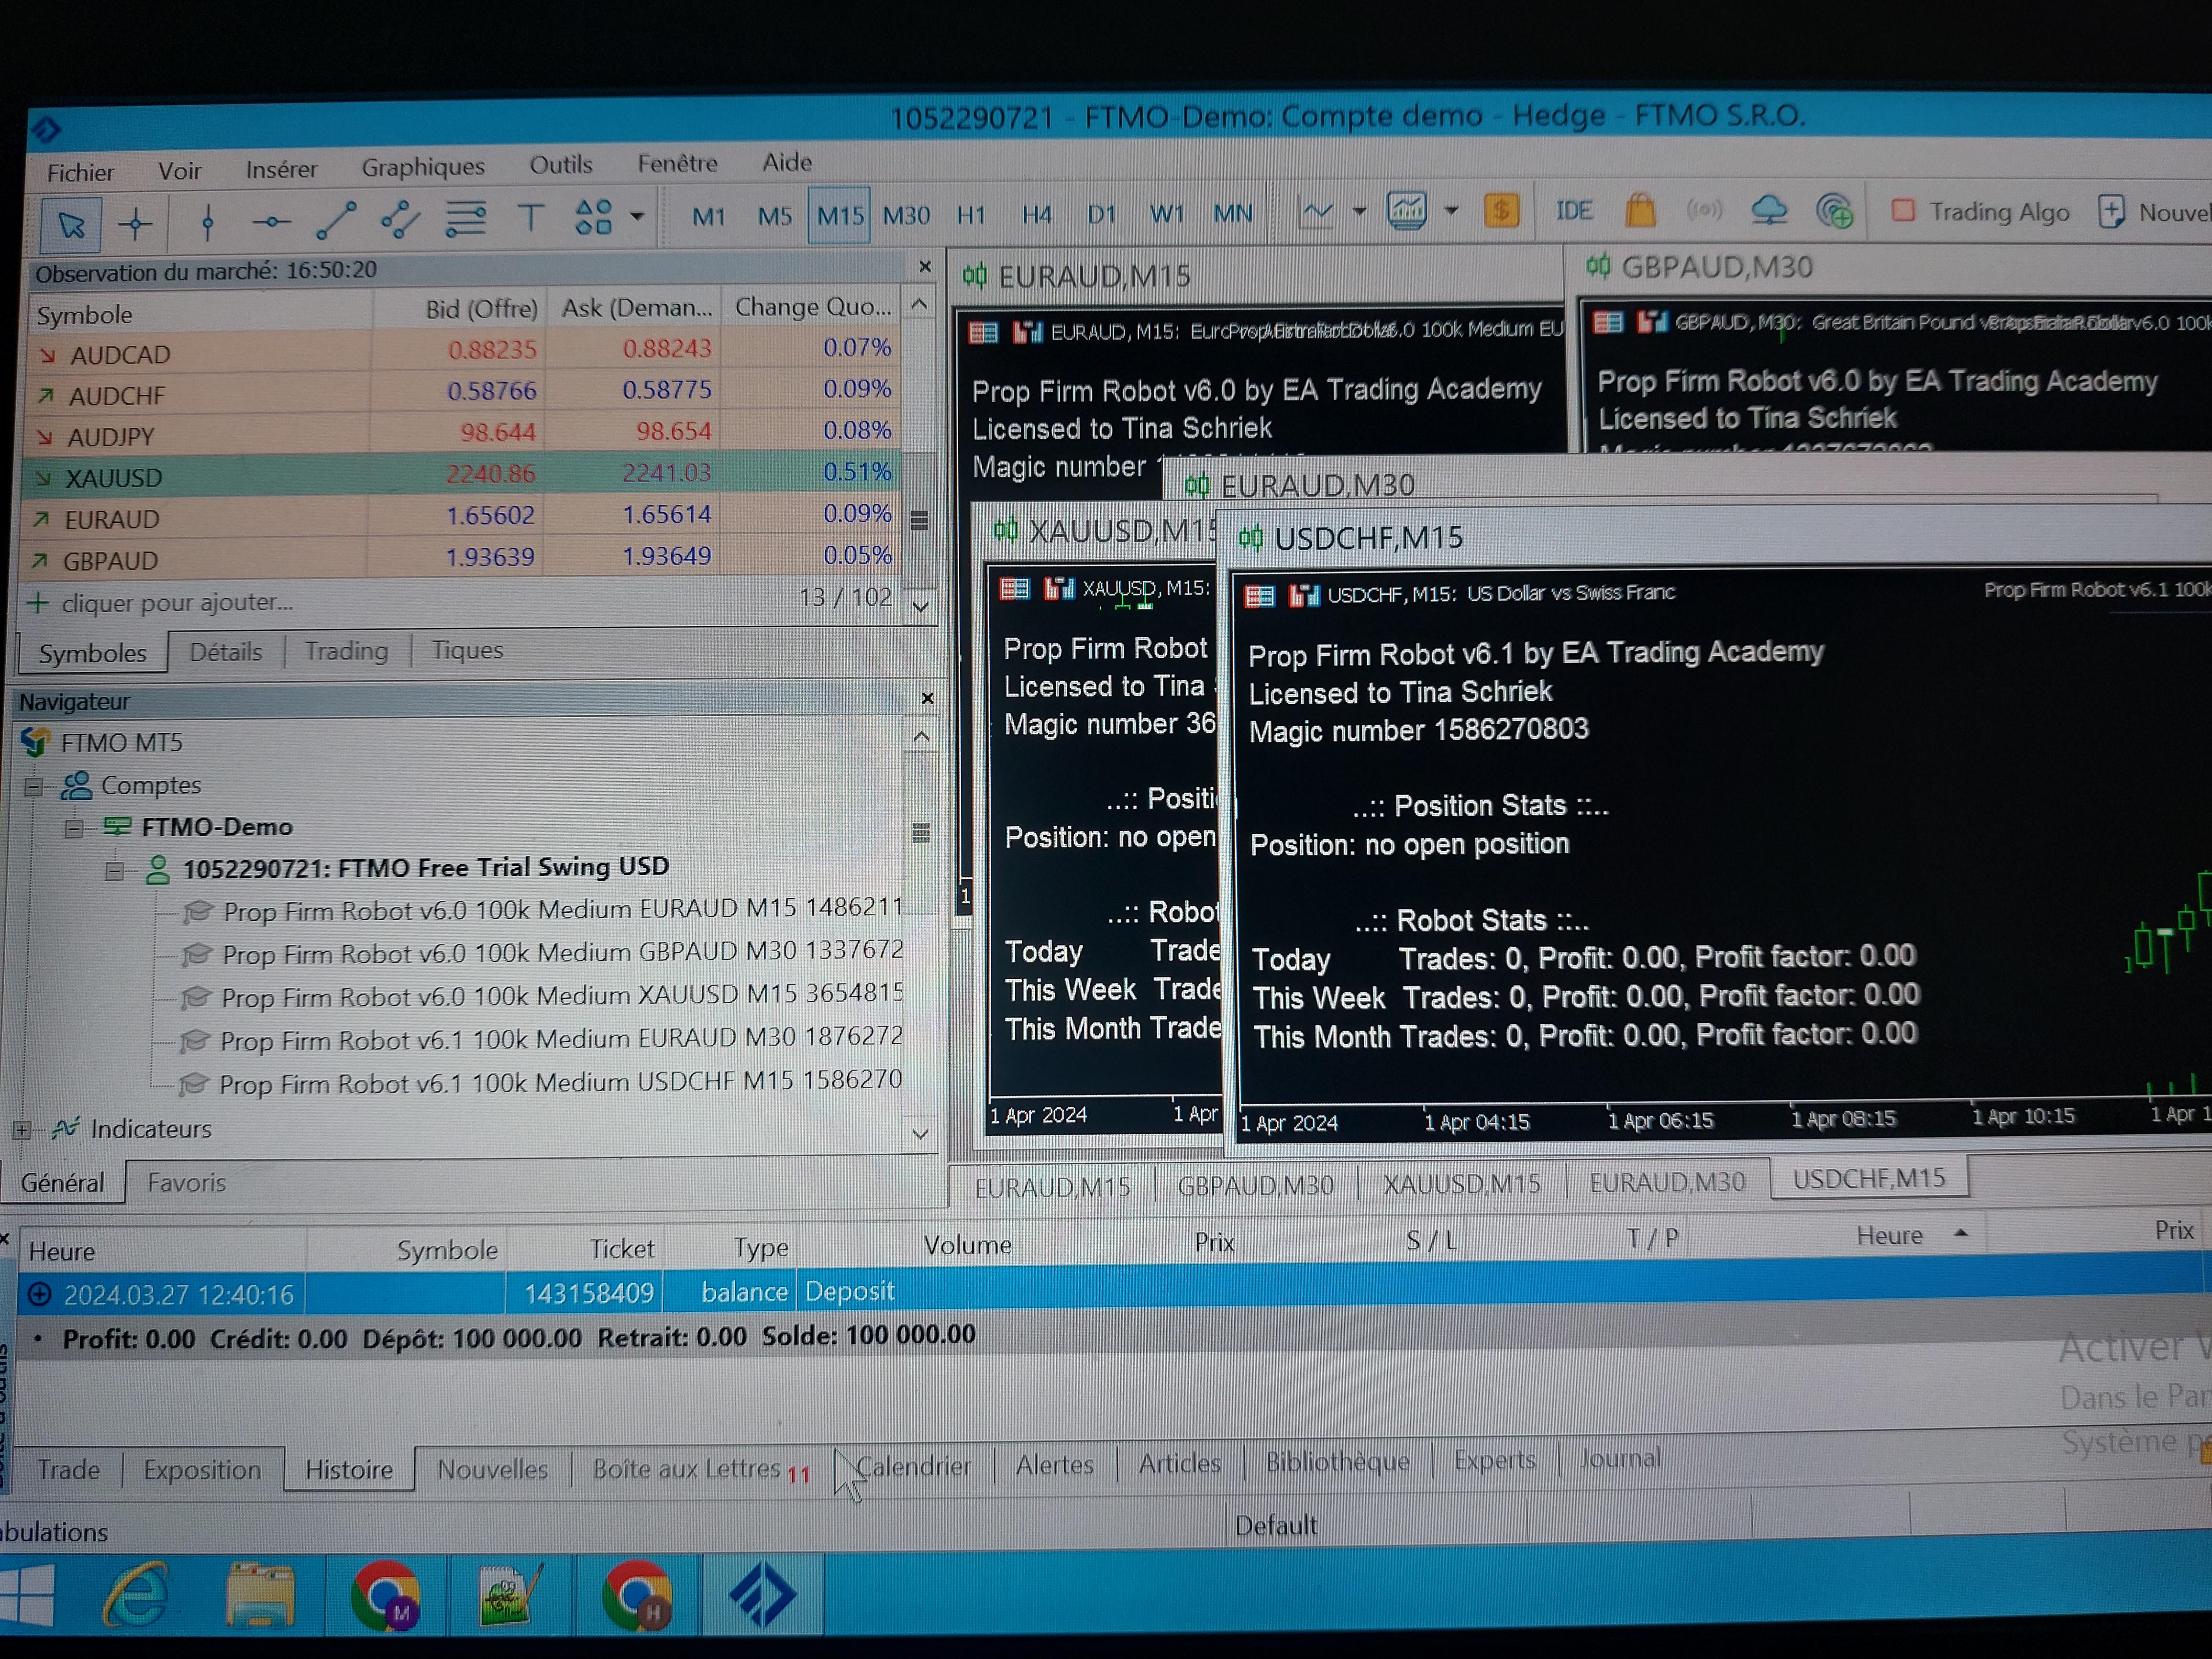
Task: Switch chart to D1 timeframe
Action: point(1102,214)
